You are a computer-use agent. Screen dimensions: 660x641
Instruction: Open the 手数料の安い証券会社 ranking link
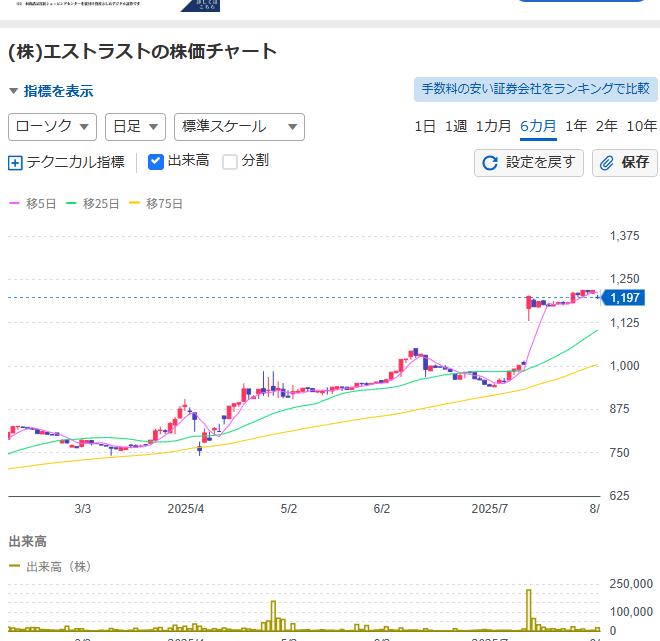pos(535,89)
